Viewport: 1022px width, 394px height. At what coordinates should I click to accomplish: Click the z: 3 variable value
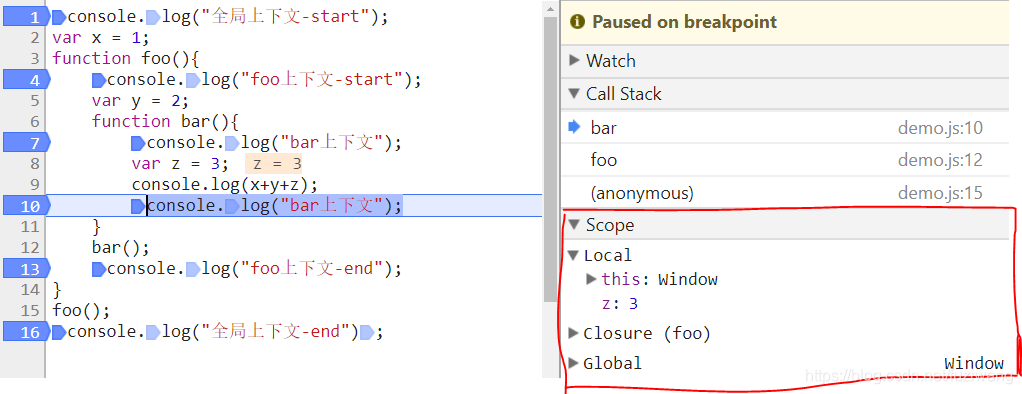(x=634, y=304)
